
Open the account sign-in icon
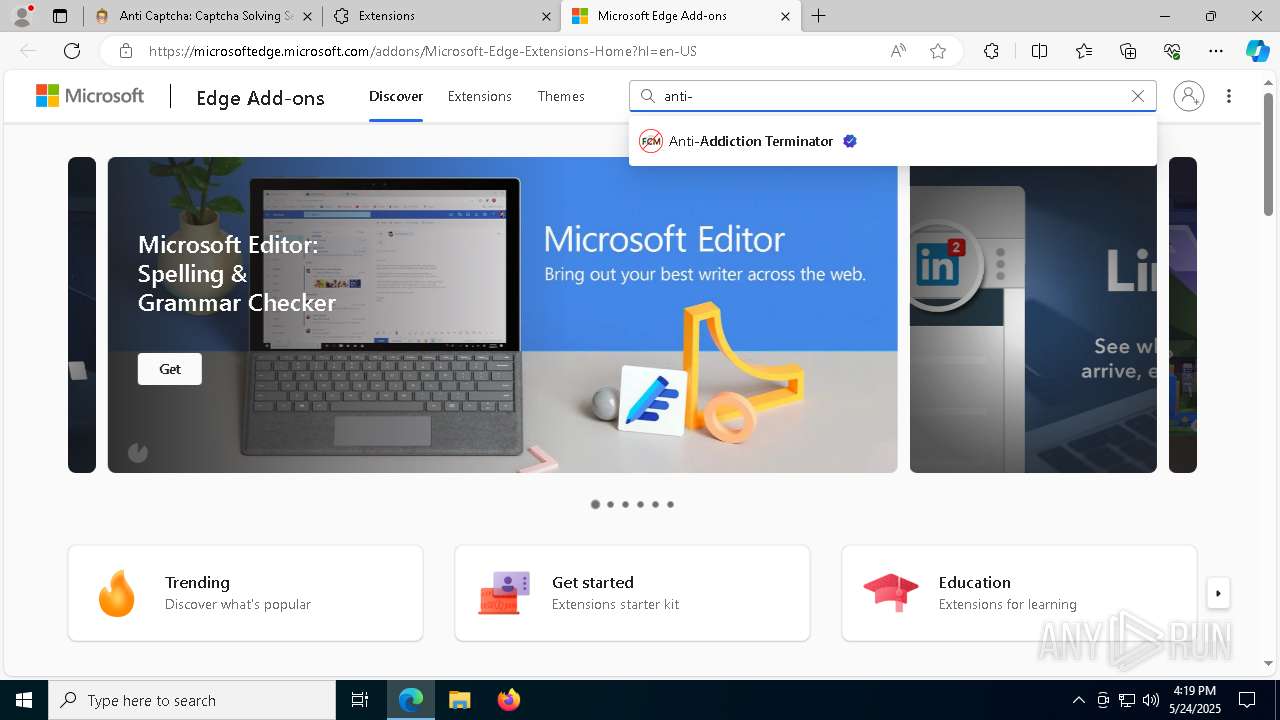(x=1189, y=96)
